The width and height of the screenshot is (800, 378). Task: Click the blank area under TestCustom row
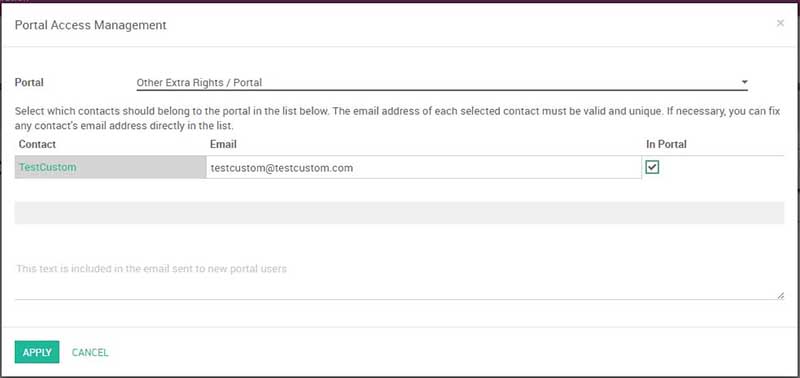point(399,190)
